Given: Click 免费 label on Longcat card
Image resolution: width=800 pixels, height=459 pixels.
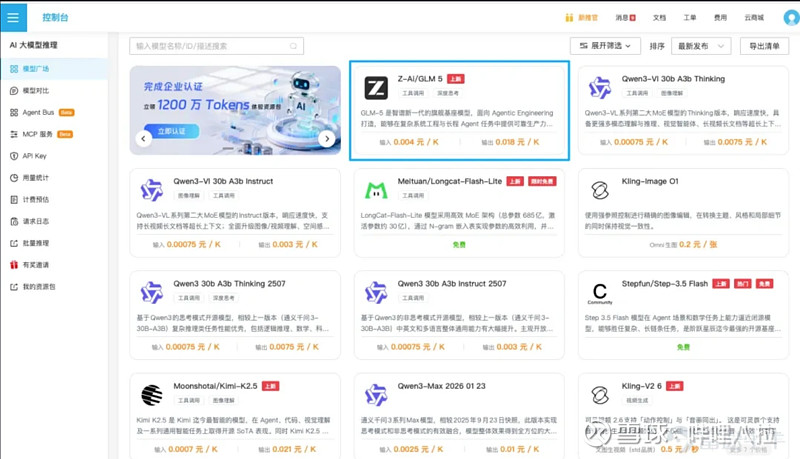Looking at the screenshot, I should tap(459, 245).
